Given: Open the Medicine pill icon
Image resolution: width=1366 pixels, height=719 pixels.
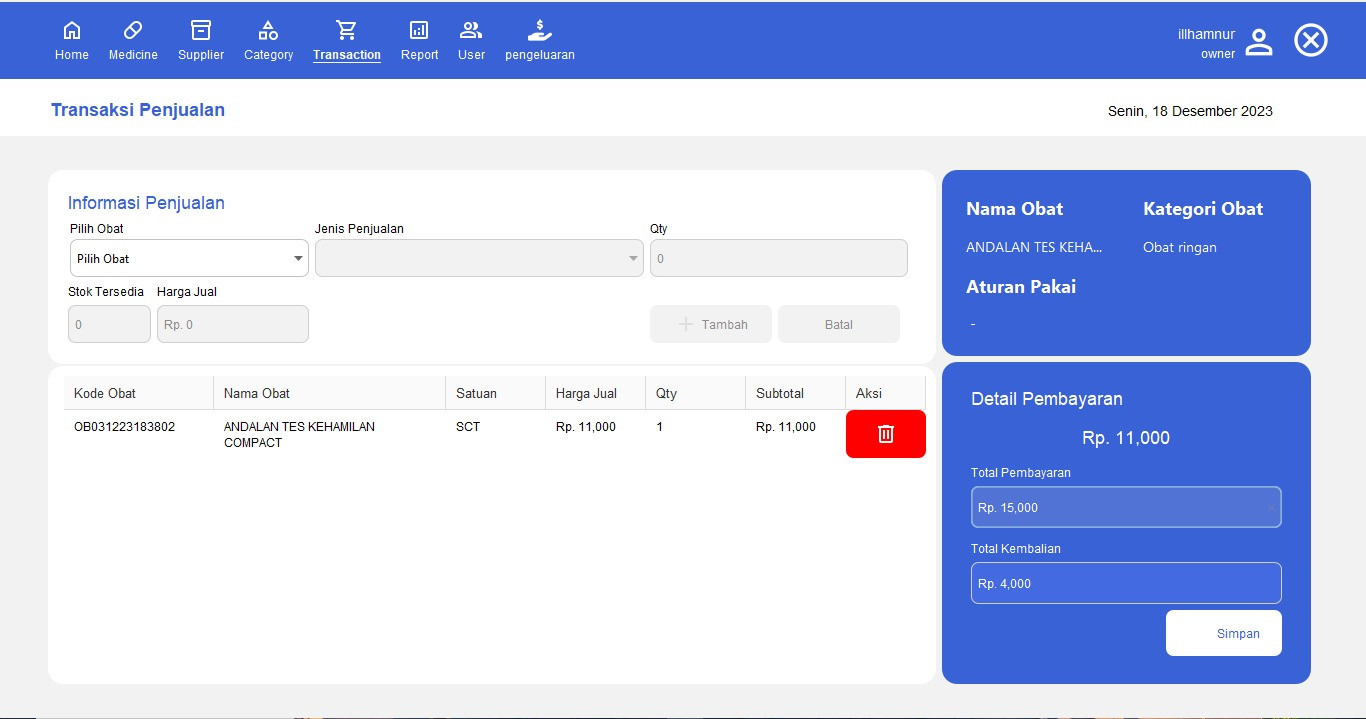Looking at the screenshot, I should point(133,31).
